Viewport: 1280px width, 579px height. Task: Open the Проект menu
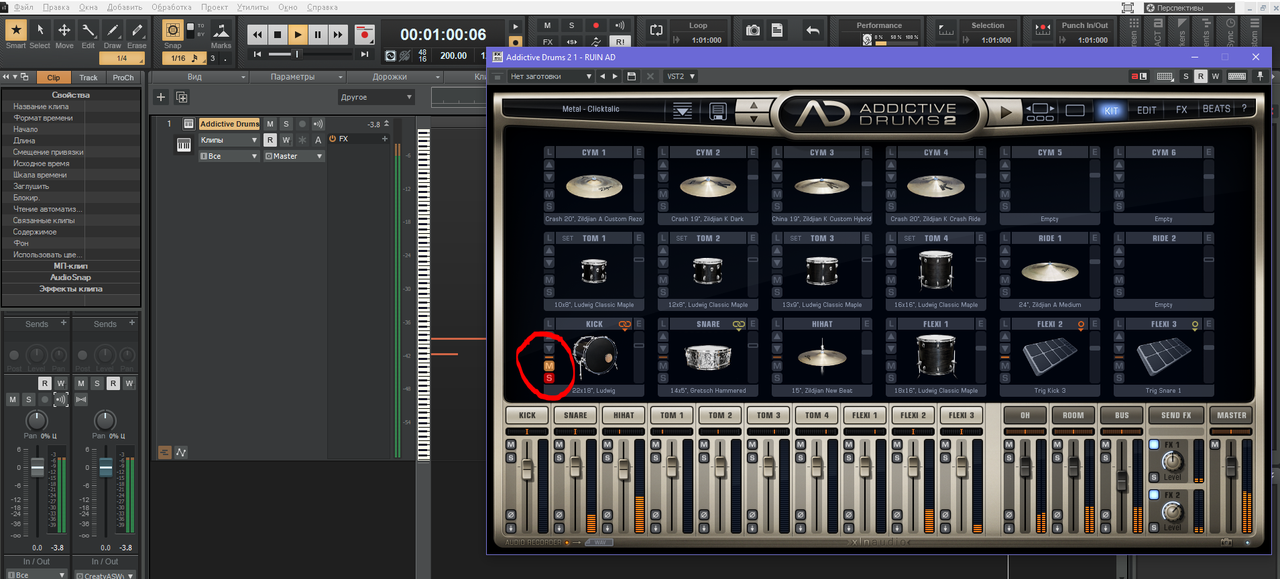coord(215,7)
